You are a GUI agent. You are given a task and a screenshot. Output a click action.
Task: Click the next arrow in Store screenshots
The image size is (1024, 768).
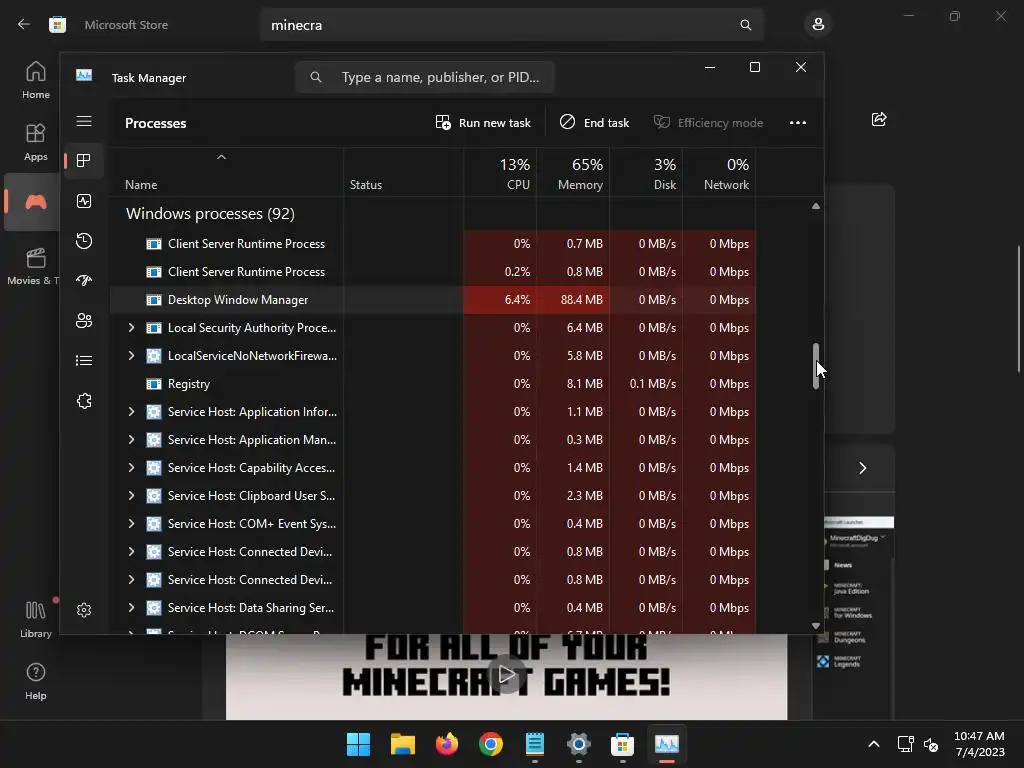[x=862, y=468]
